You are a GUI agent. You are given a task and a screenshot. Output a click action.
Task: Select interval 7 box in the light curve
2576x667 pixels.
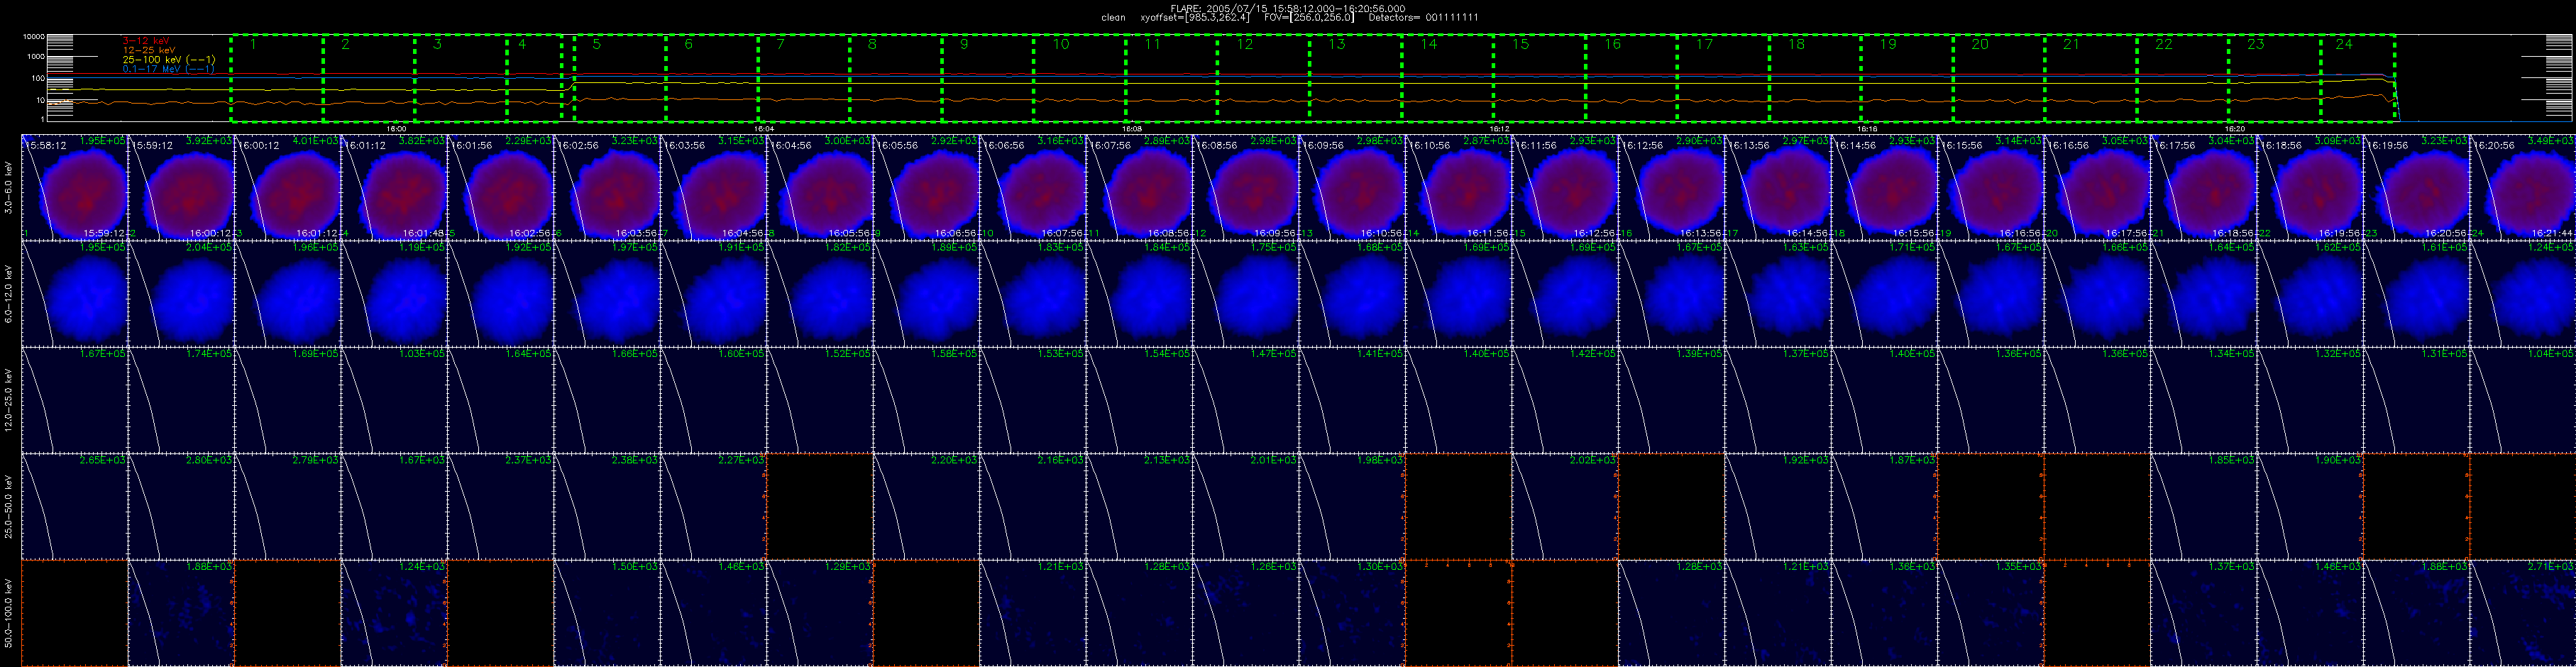[x=804, y=78]
